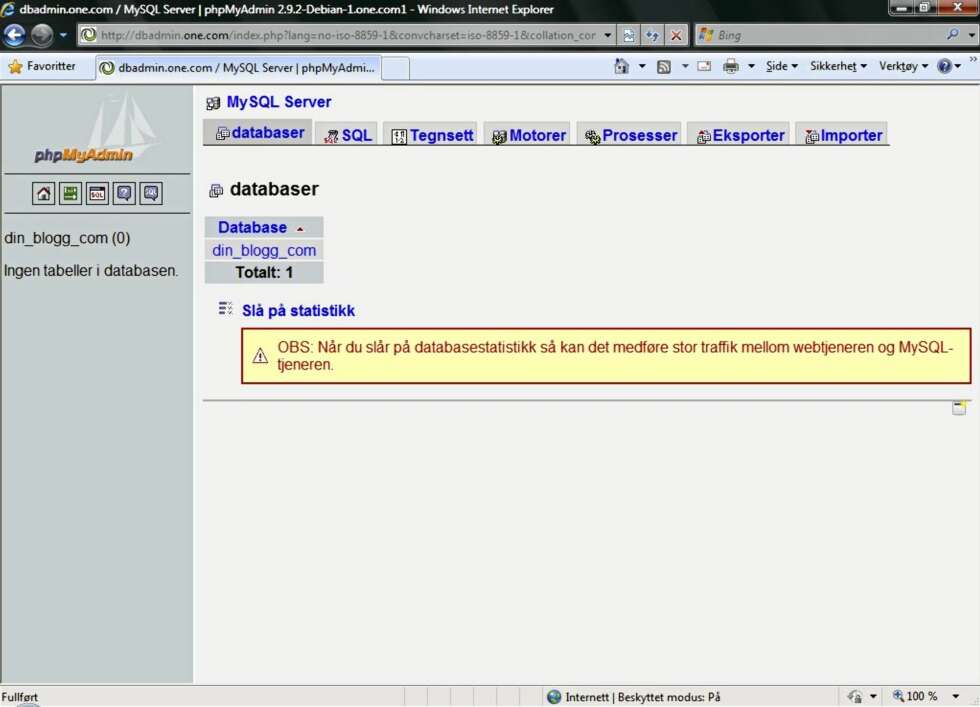Click the browser forward arrow button
The width and height of the screenshot is (980, 707).
(42, 35)
